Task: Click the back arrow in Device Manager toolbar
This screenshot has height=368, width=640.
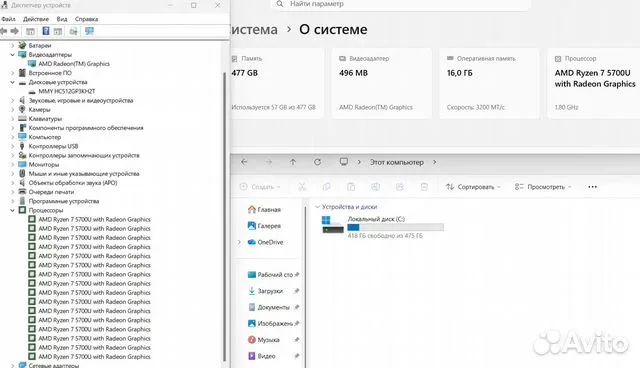Action: 4,31
